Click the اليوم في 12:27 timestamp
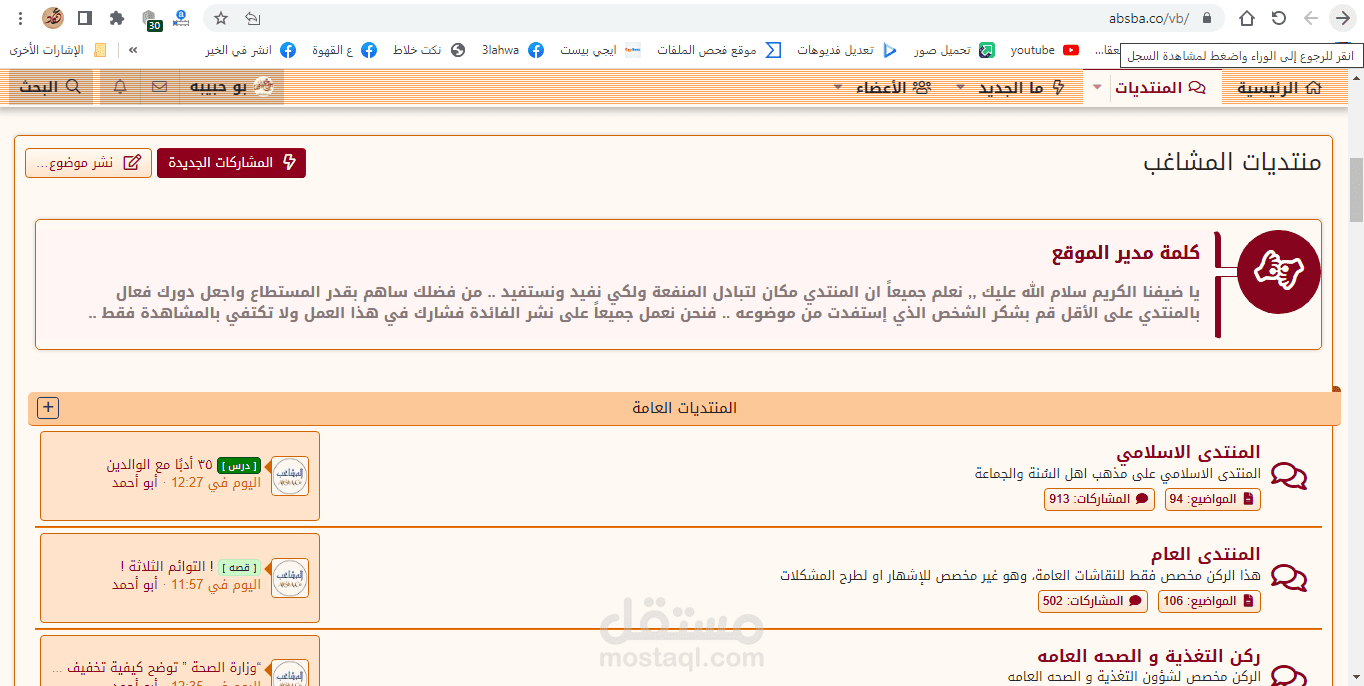This screenshot has height=686, width=1364. tap(216, 483)
